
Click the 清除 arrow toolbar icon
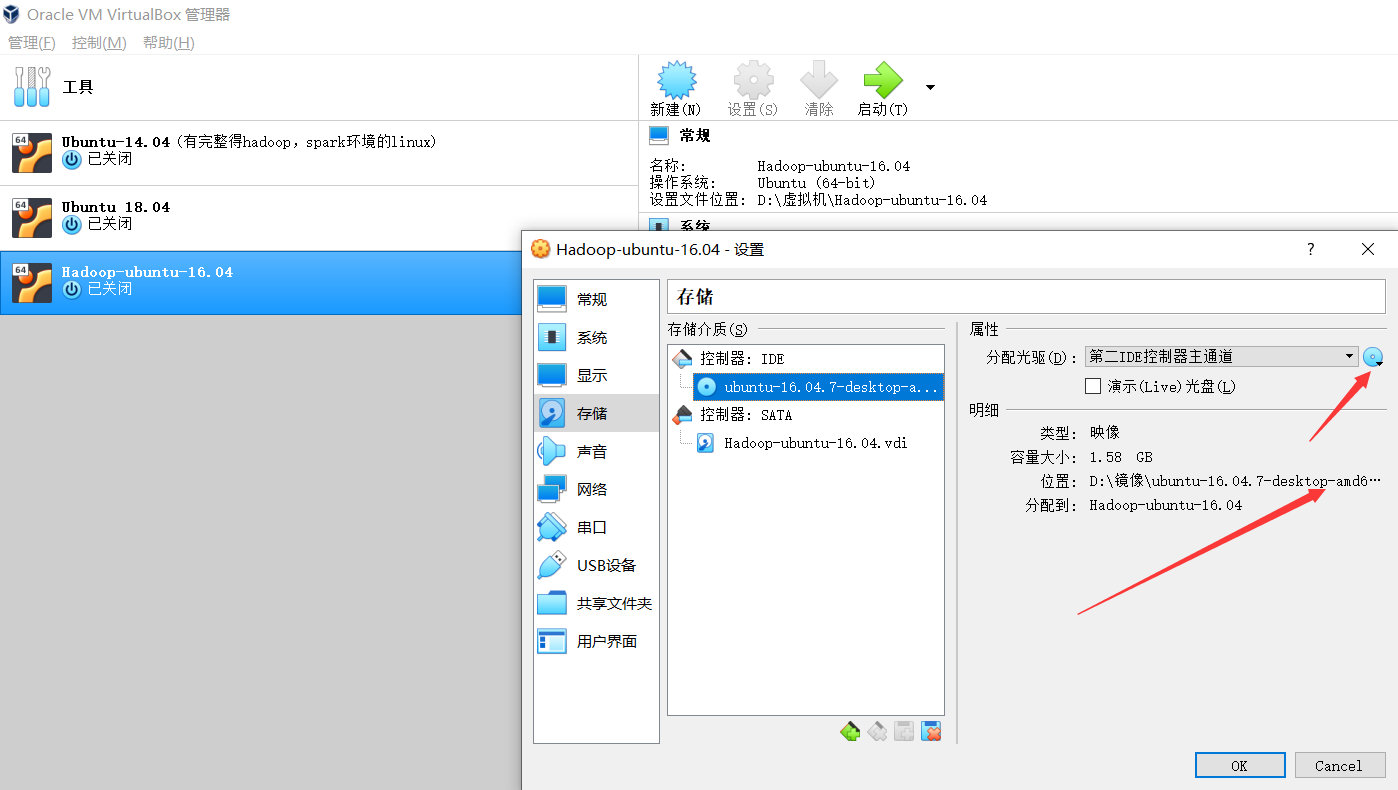(819, 80)
